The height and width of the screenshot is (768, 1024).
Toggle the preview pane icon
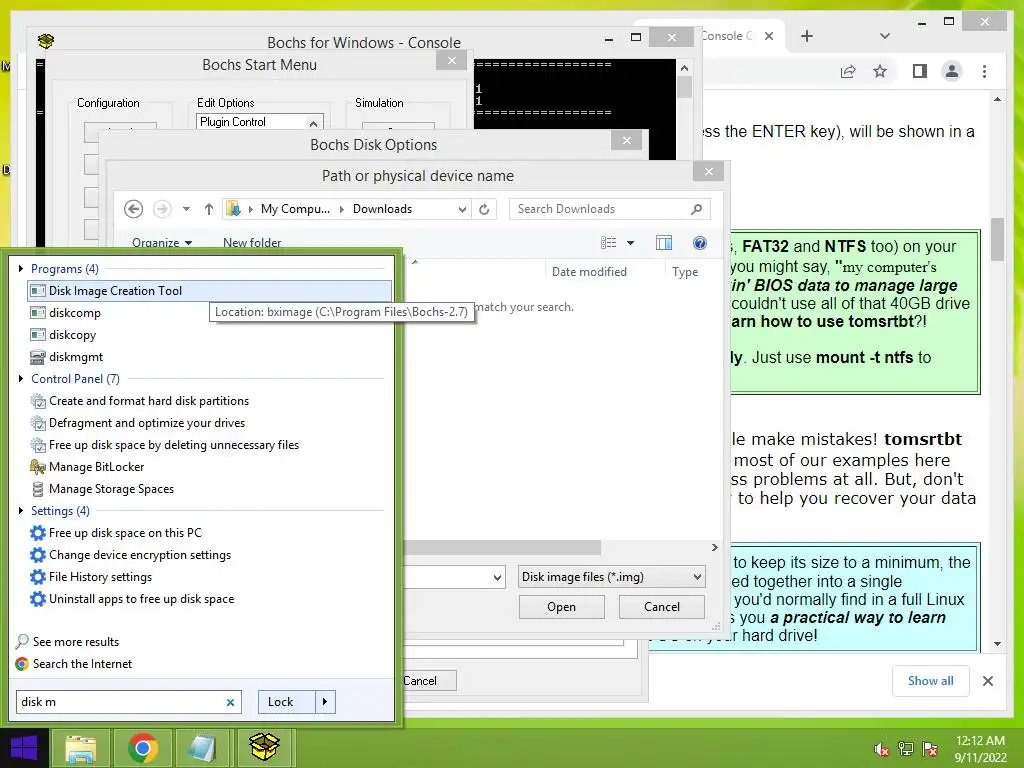[664, 243]
